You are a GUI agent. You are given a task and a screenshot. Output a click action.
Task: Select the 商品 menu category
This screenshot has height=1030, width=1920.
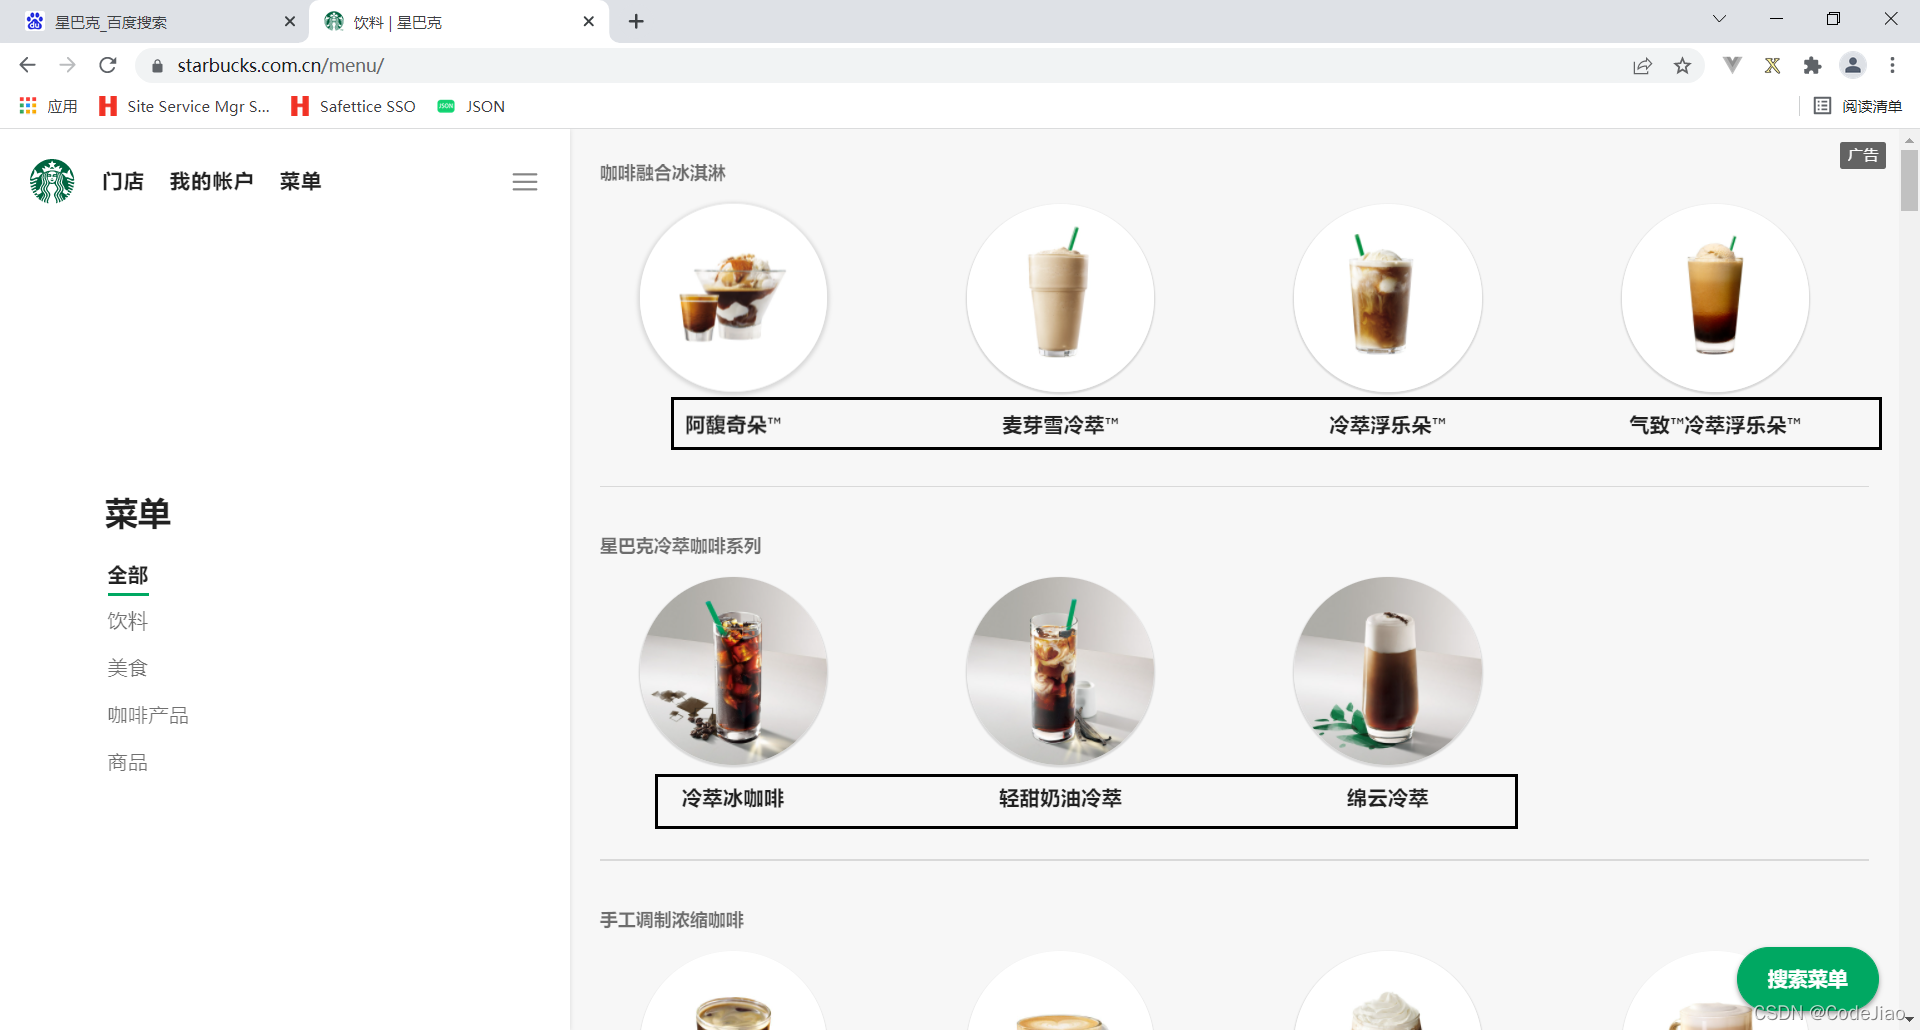click(x=128, y=762)
